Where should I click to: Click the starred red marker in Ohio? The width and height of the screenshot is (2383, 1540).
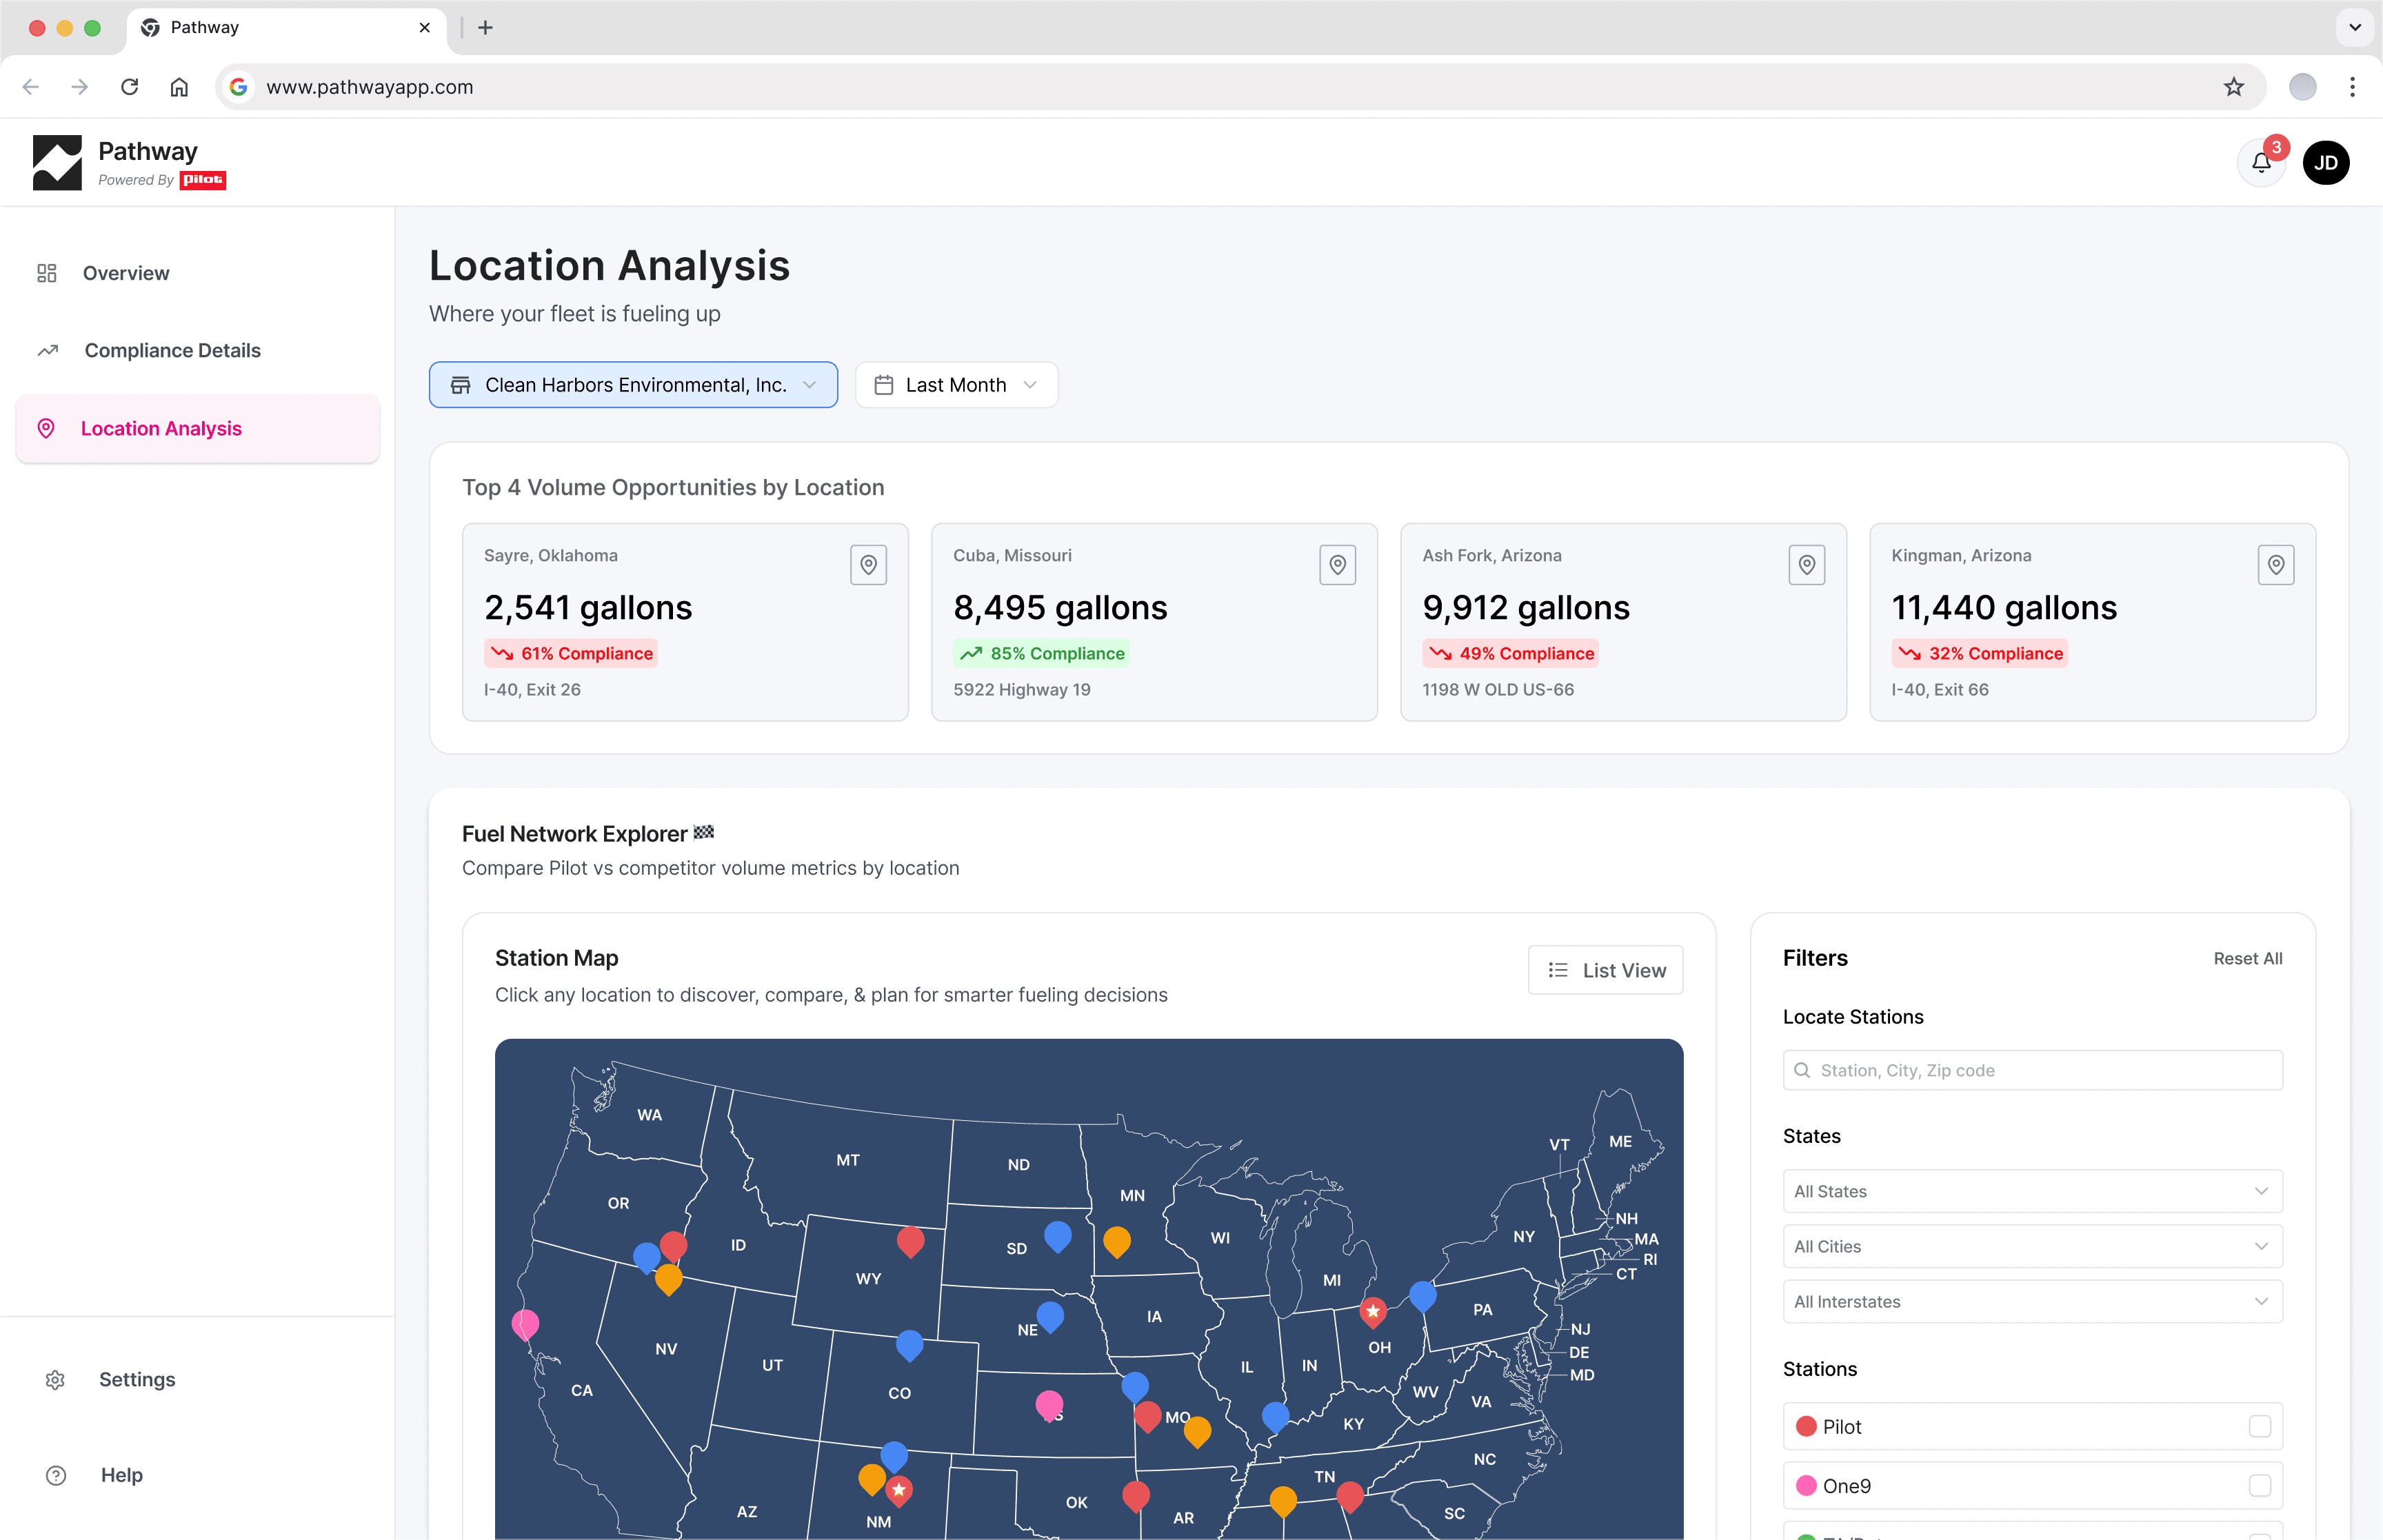pos(1373,1310)
